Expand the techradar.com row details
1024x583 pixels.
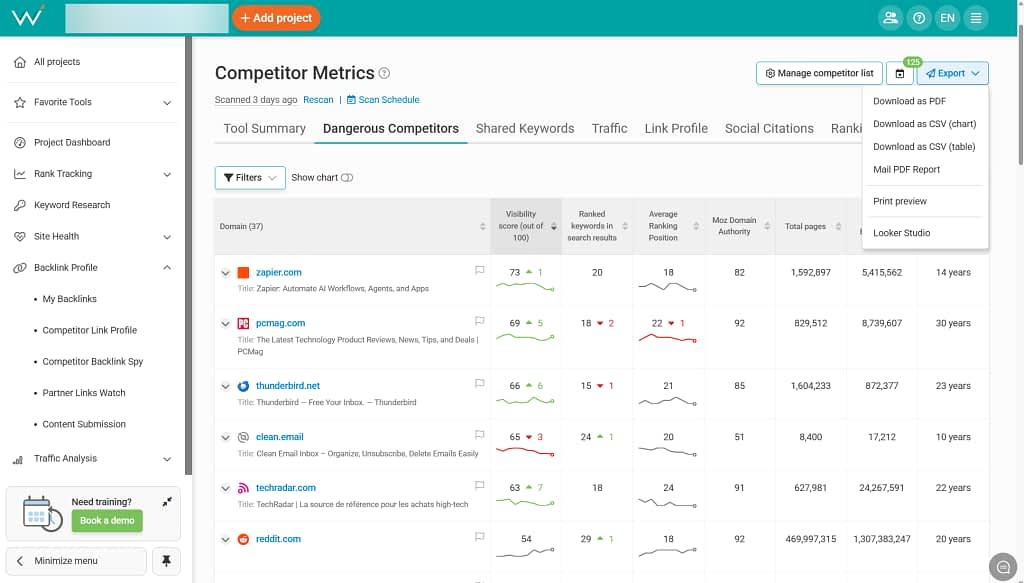tap(225, 488)
